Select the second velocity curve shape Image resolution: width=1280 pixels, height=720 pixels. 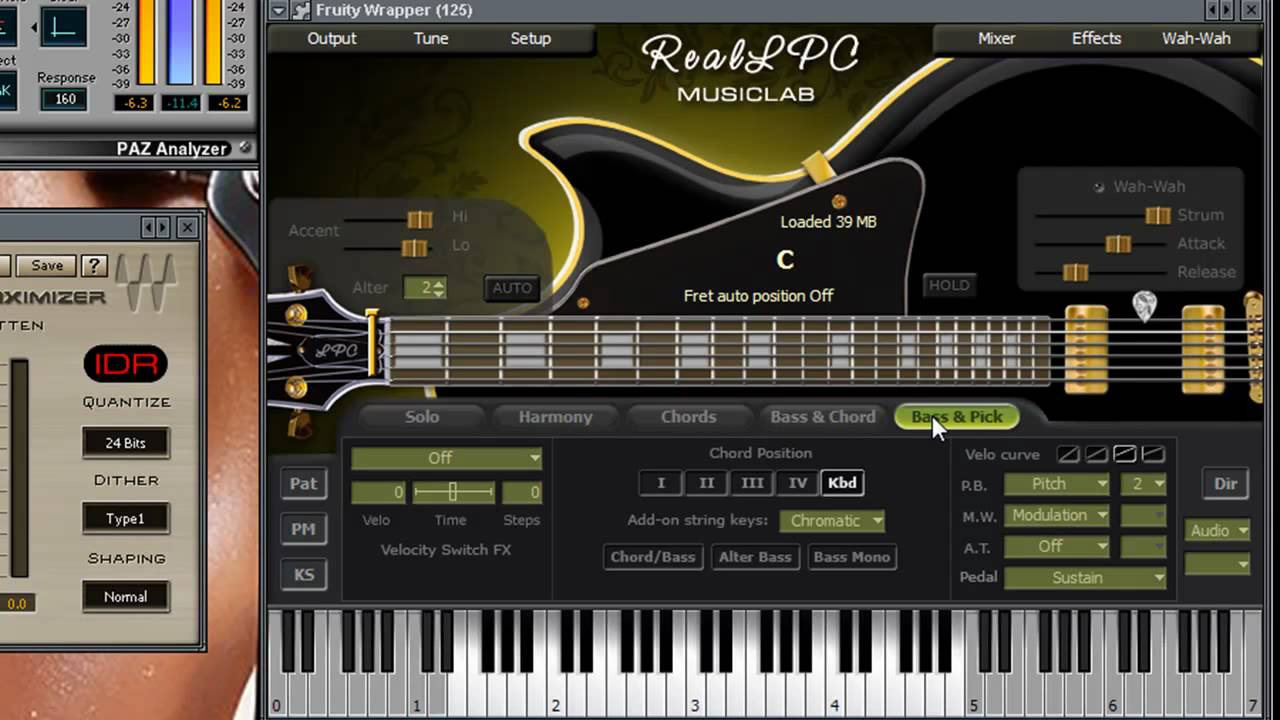point(1097,454)
